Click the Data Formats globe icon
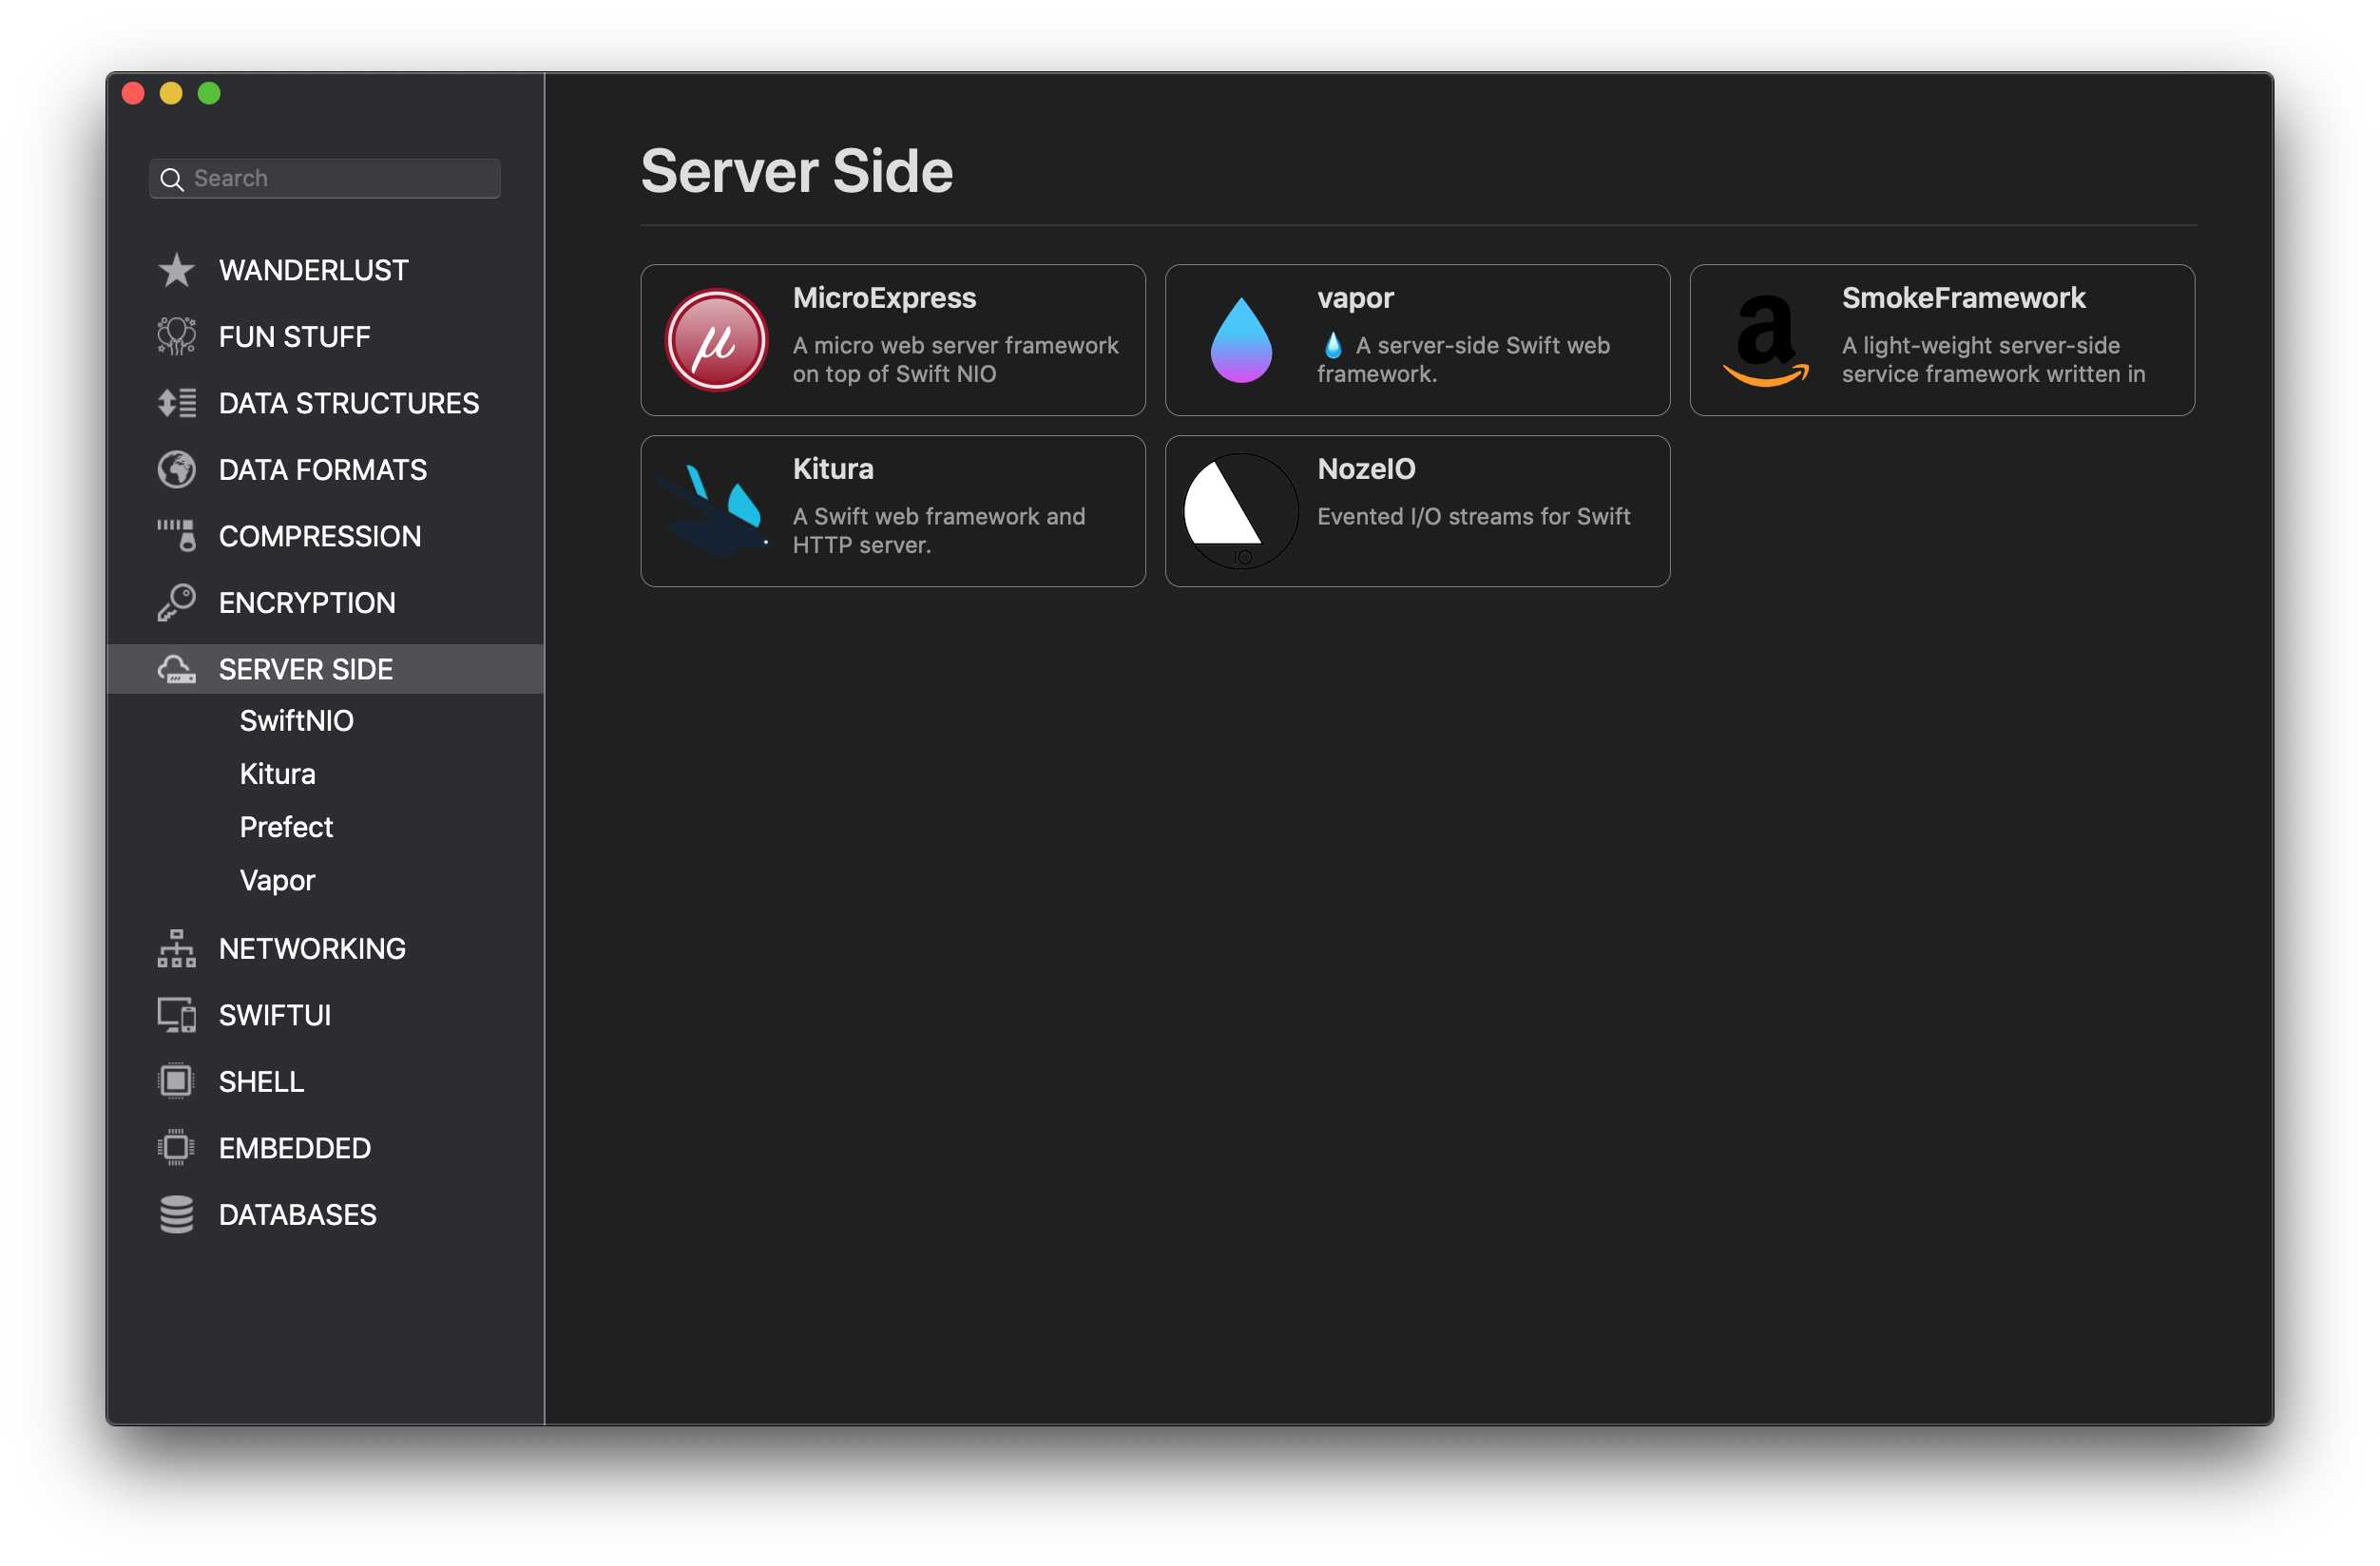The image size is (2380, 1566). [x=176, y=470]
